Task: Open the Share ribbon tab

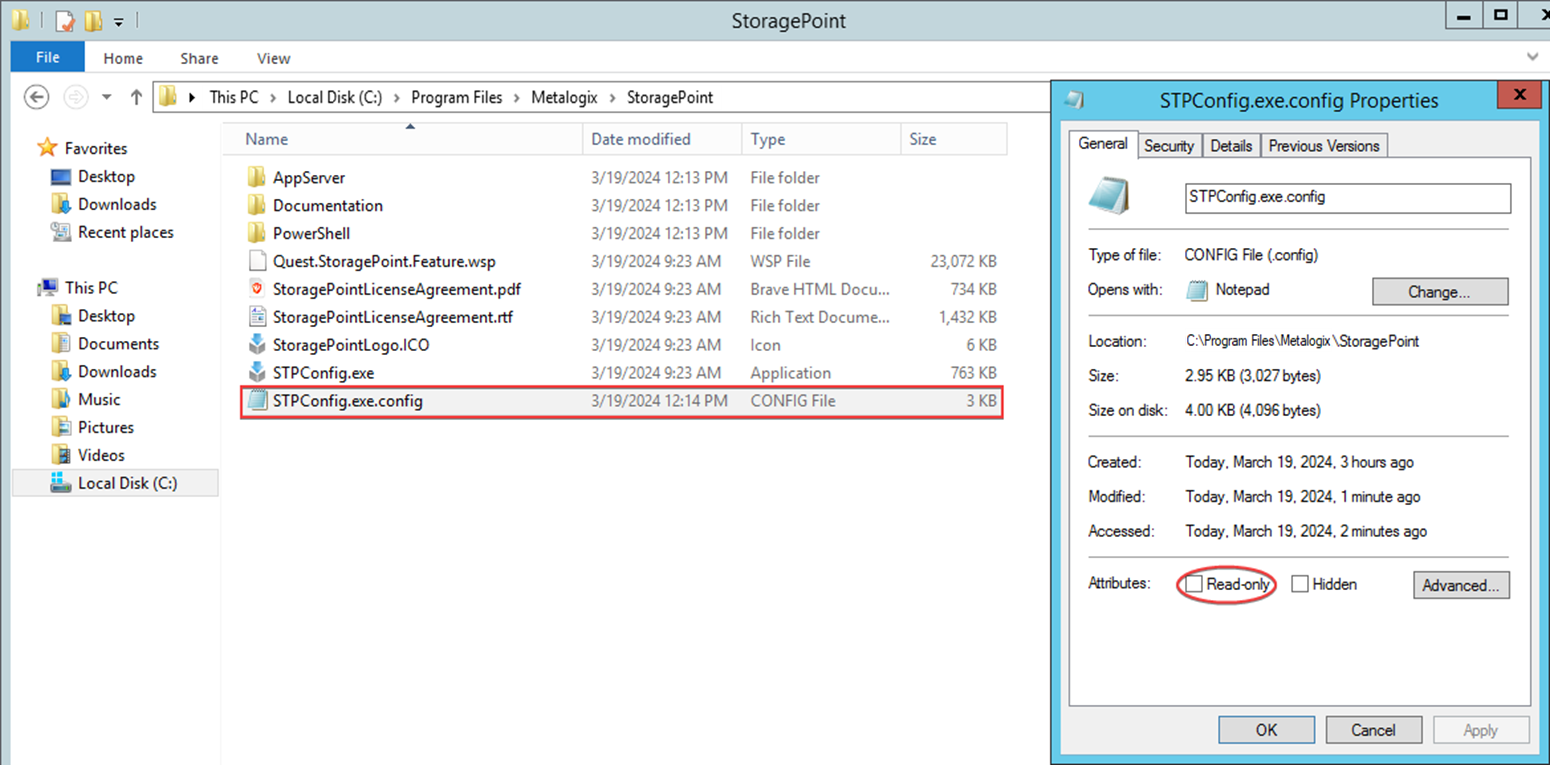Action: coord(199,59)
